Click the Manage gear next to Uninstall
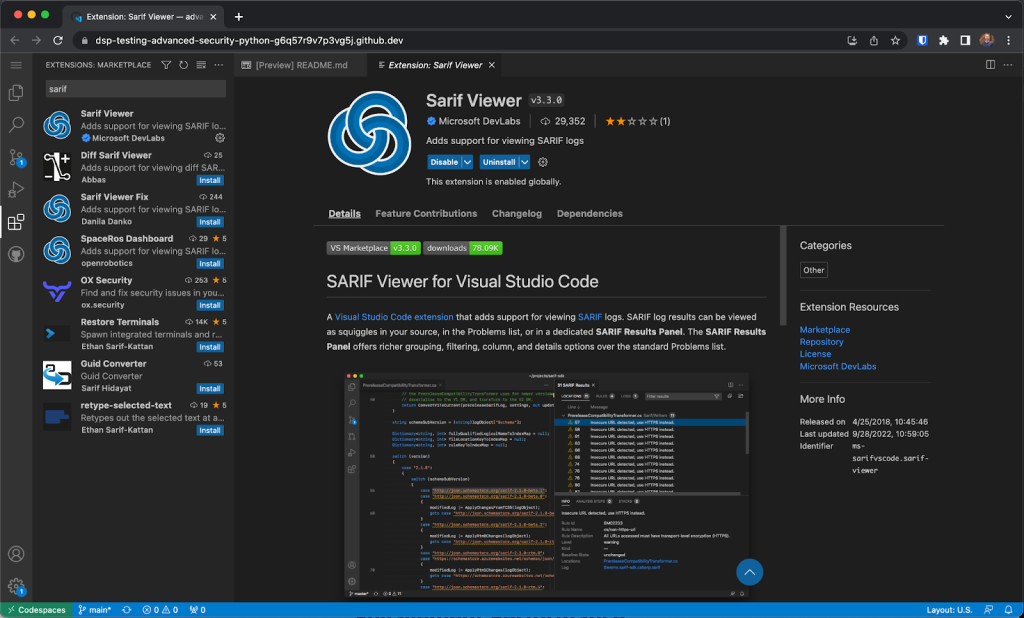The image size is (1024, 618). [x=543, y=162]
